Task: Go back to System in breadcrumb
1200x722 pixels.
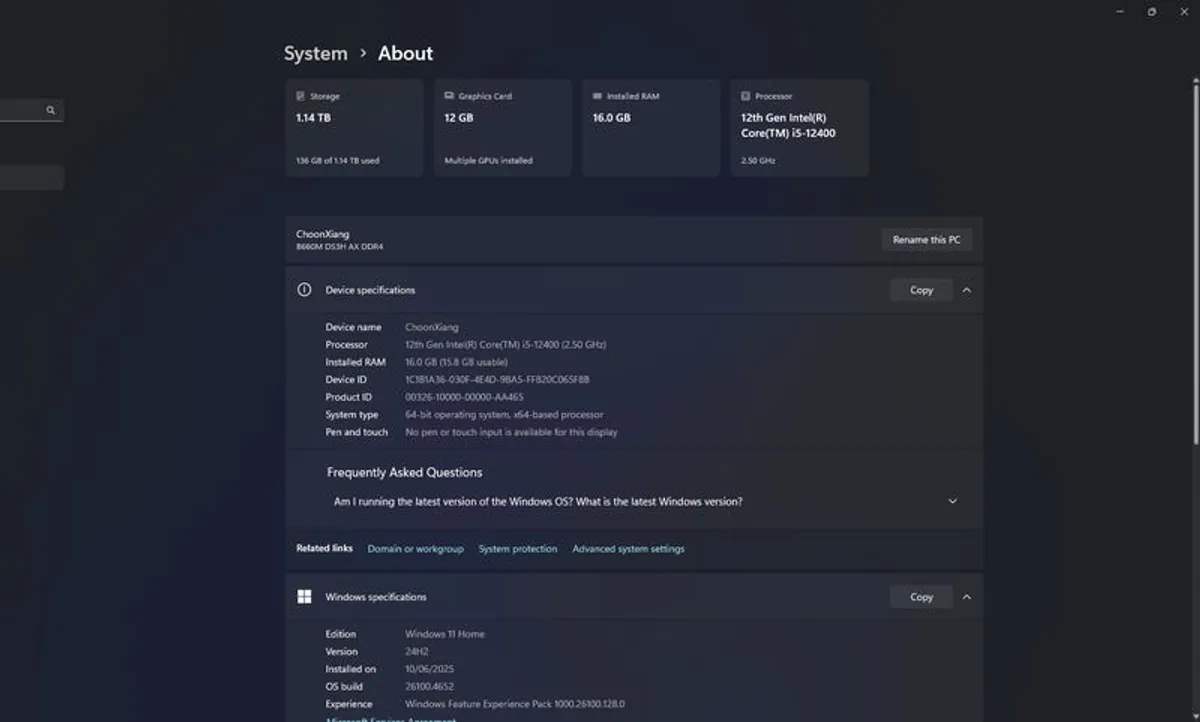Action: pos(316,54)
